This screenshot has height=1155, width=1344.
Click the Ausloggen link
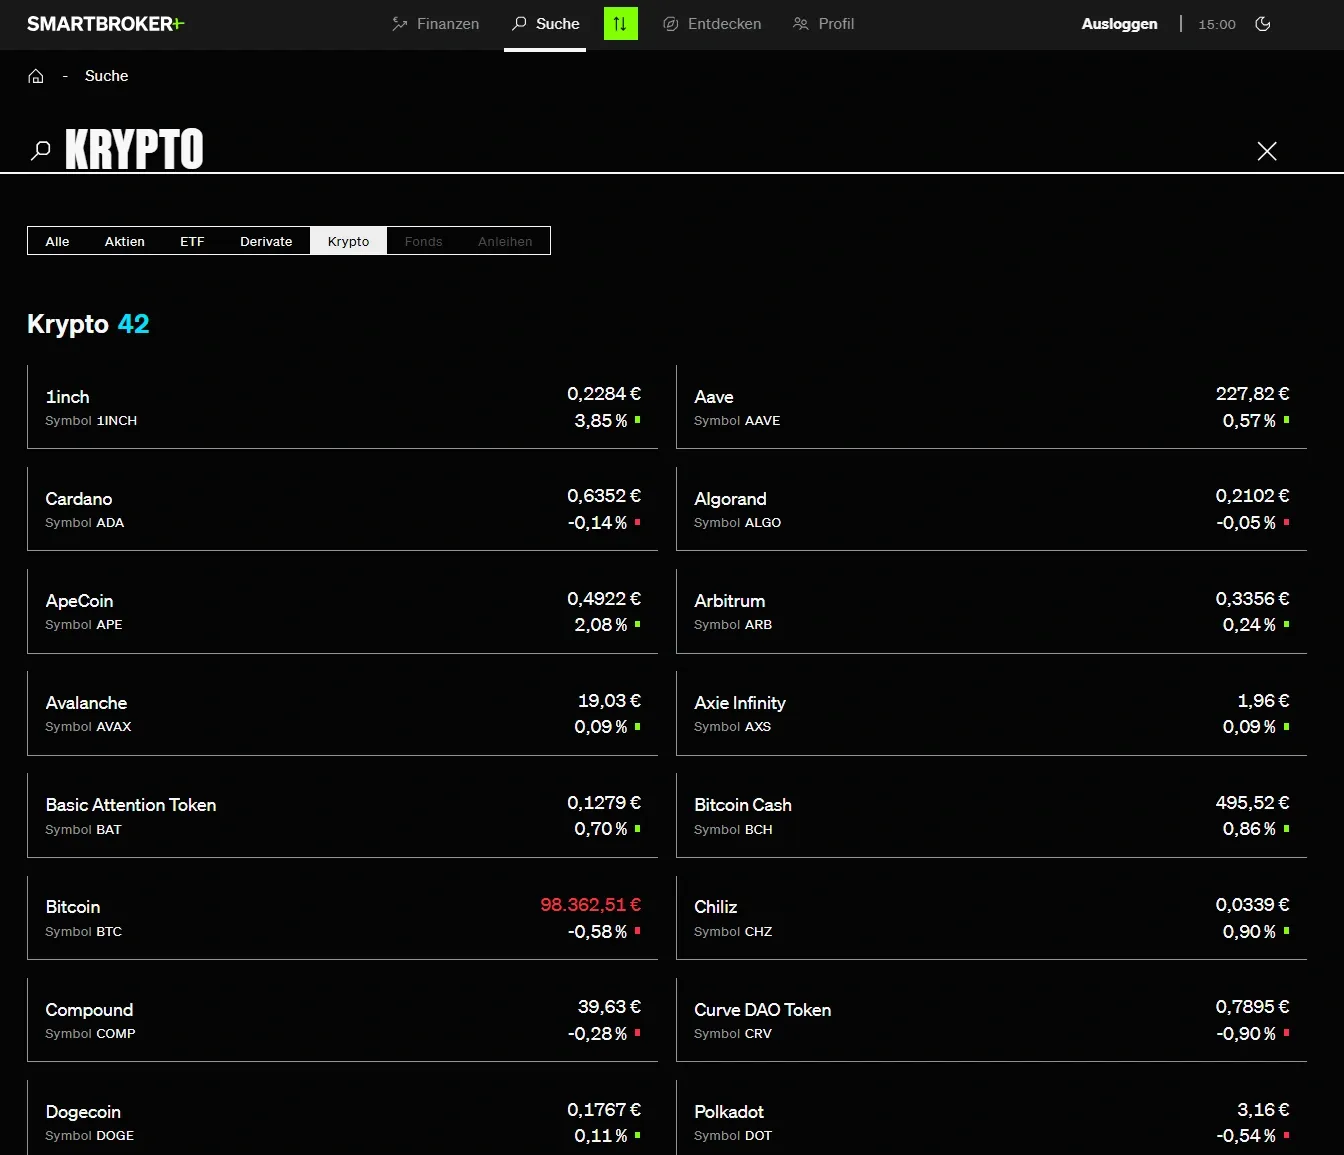point(1119,24)
